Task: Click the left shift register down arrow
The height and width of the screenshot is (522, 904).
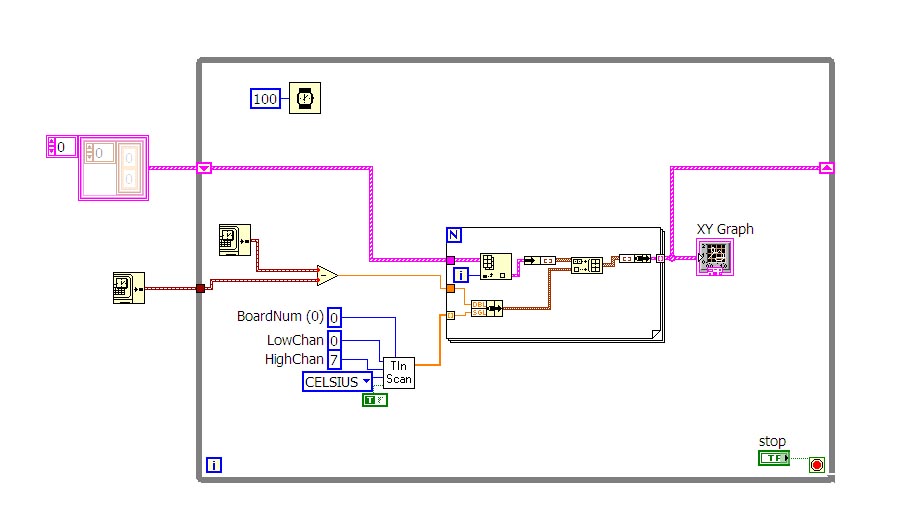Action: click(x=204, y=168)
